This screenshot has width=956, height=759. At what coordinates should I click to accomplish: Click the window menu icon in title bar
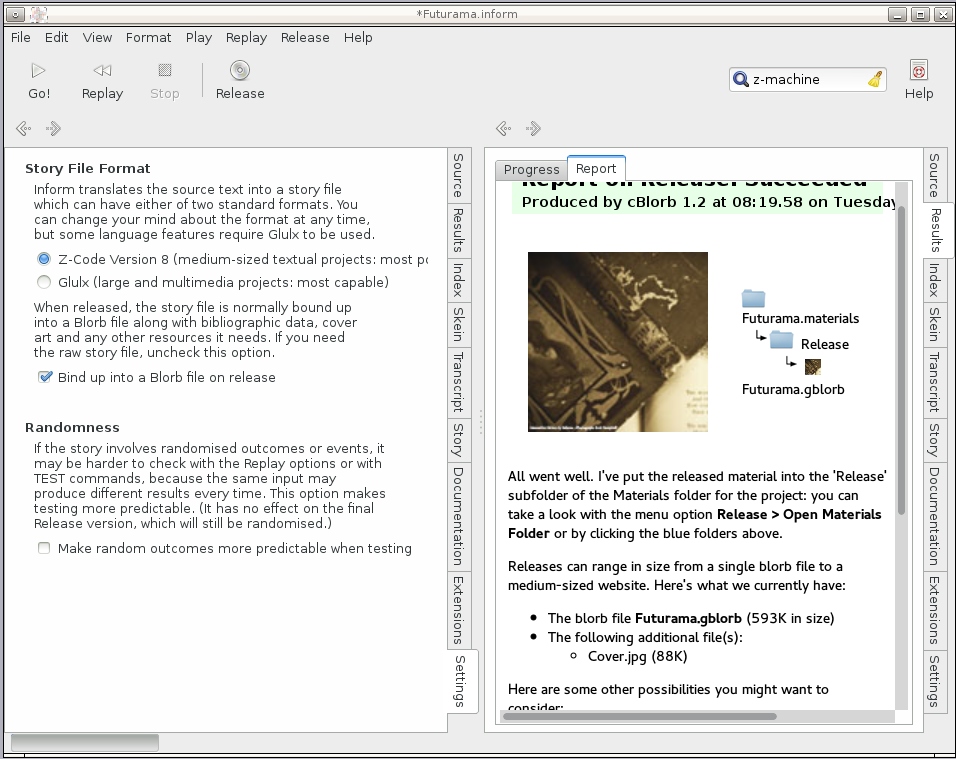[15, 14]
